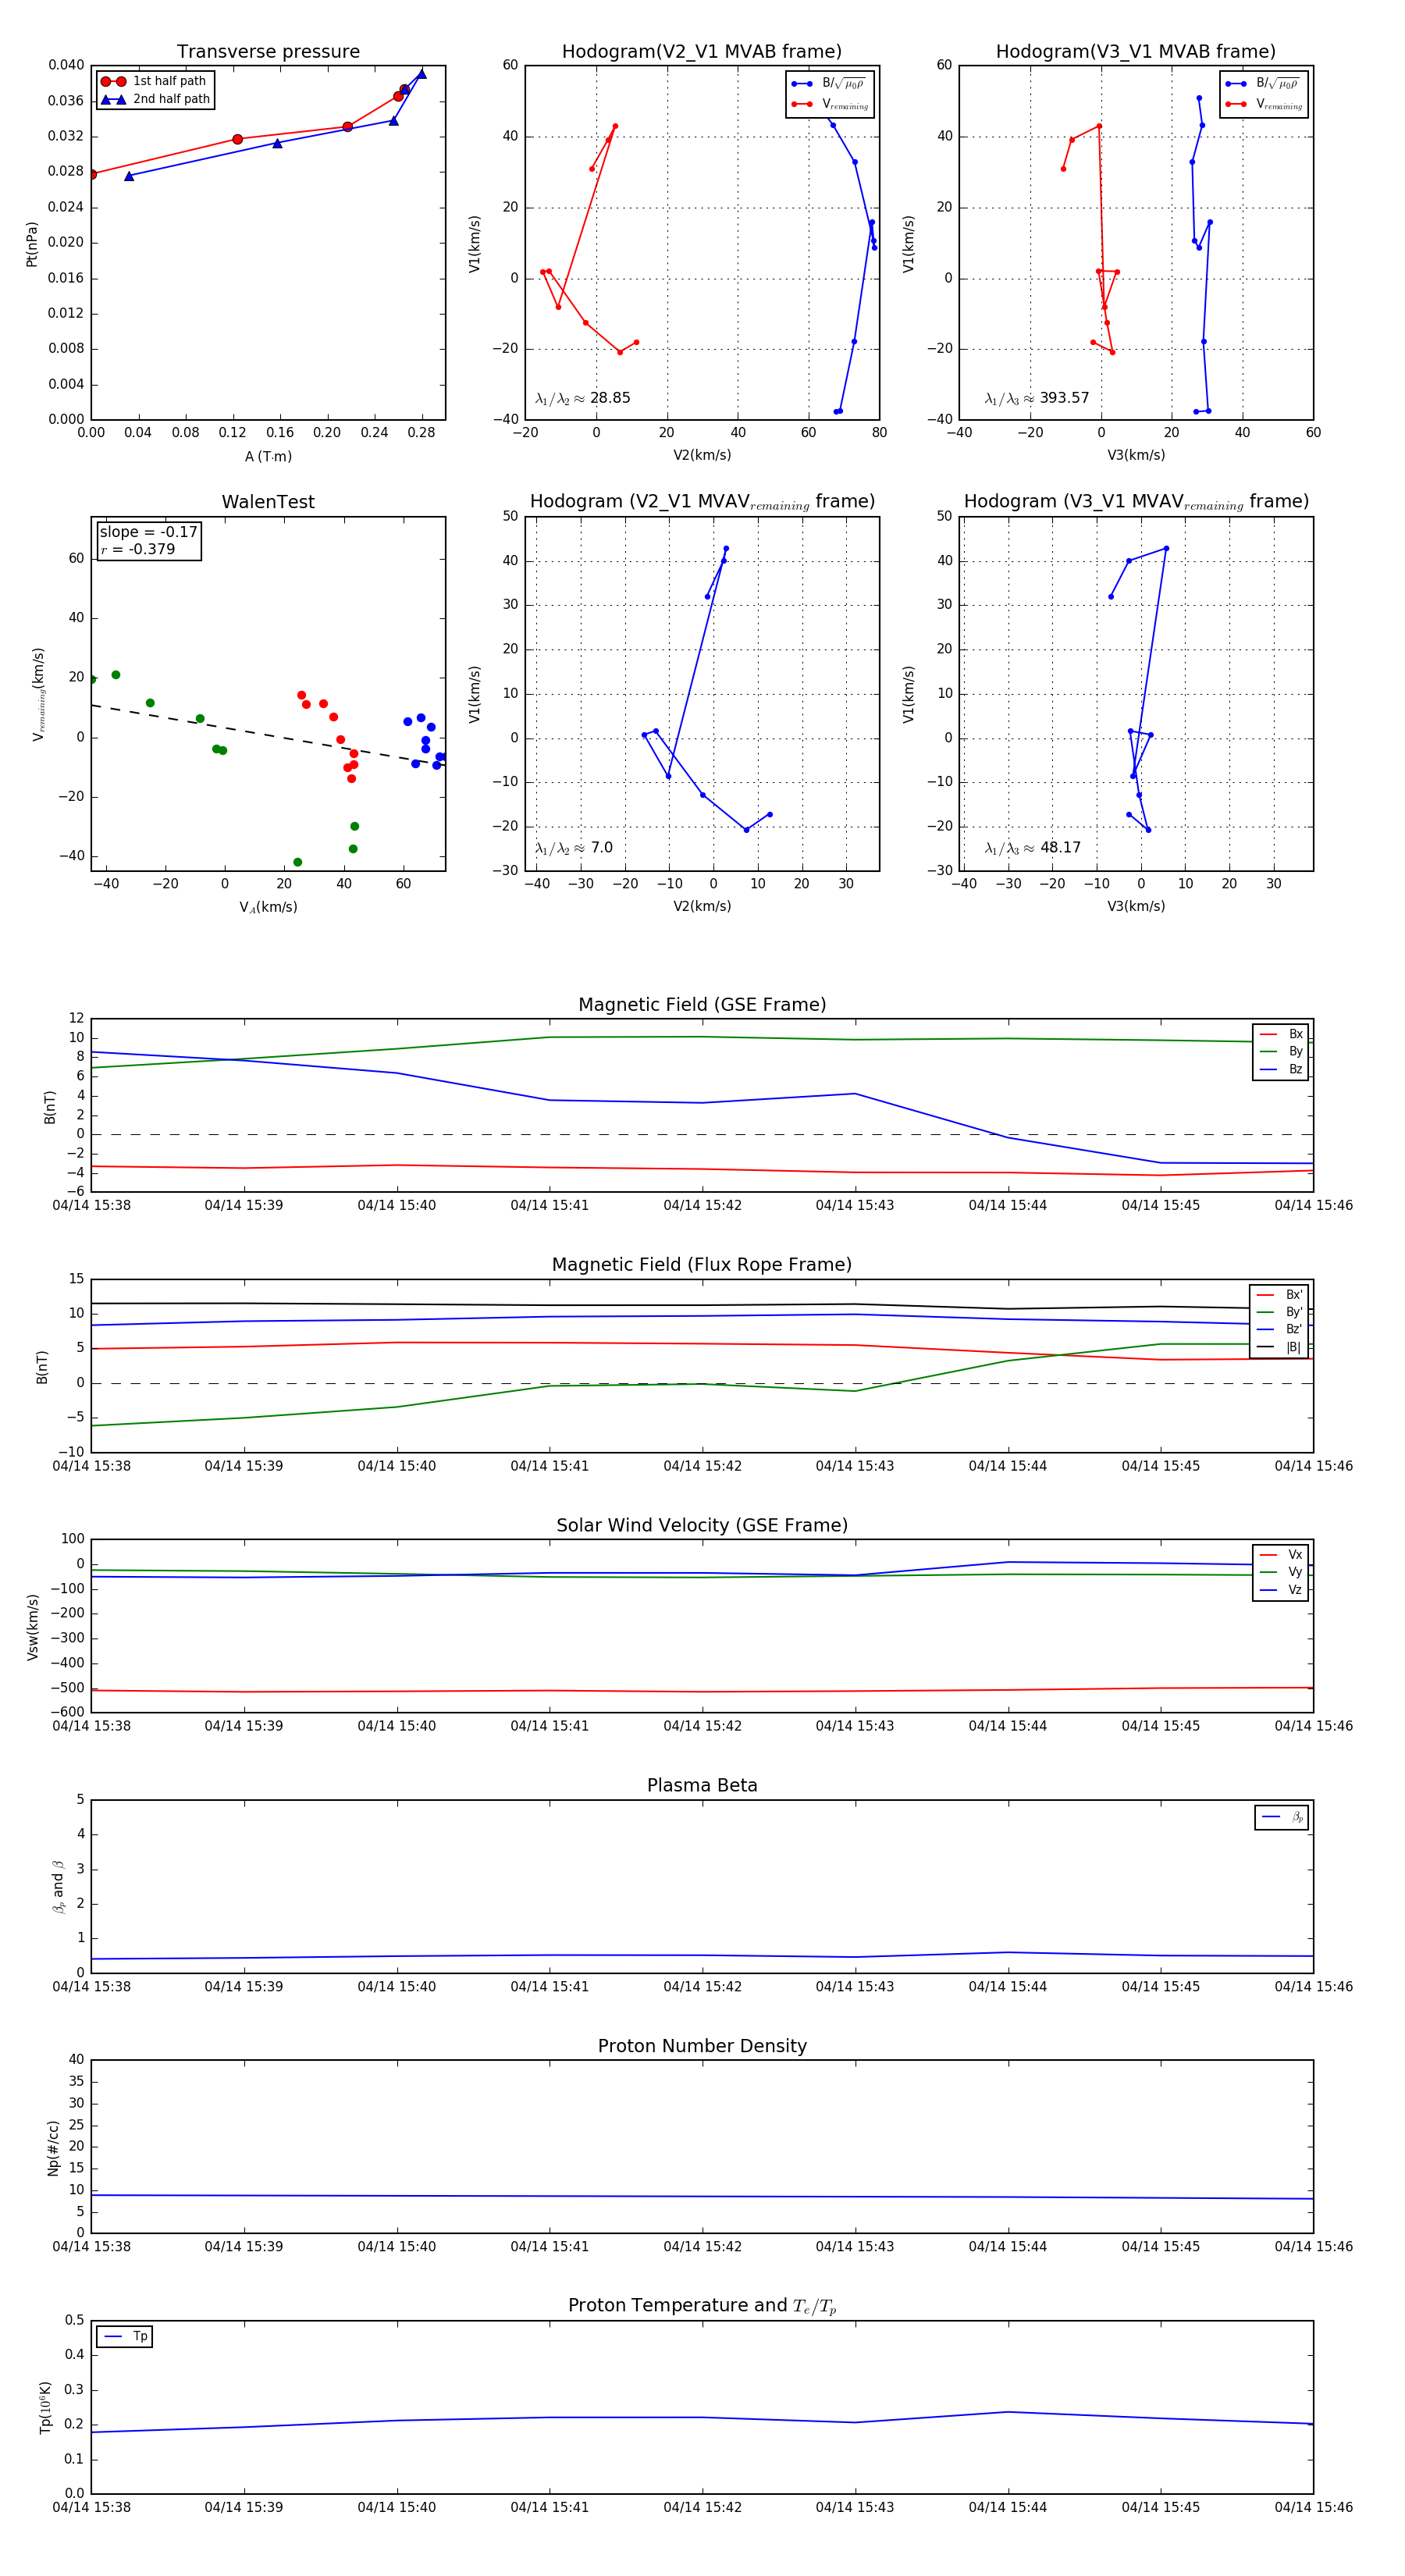Click the 'Plasma Beta' plot title
The height and width of the screenshot is (2576, 1405).
[702, 1786]
